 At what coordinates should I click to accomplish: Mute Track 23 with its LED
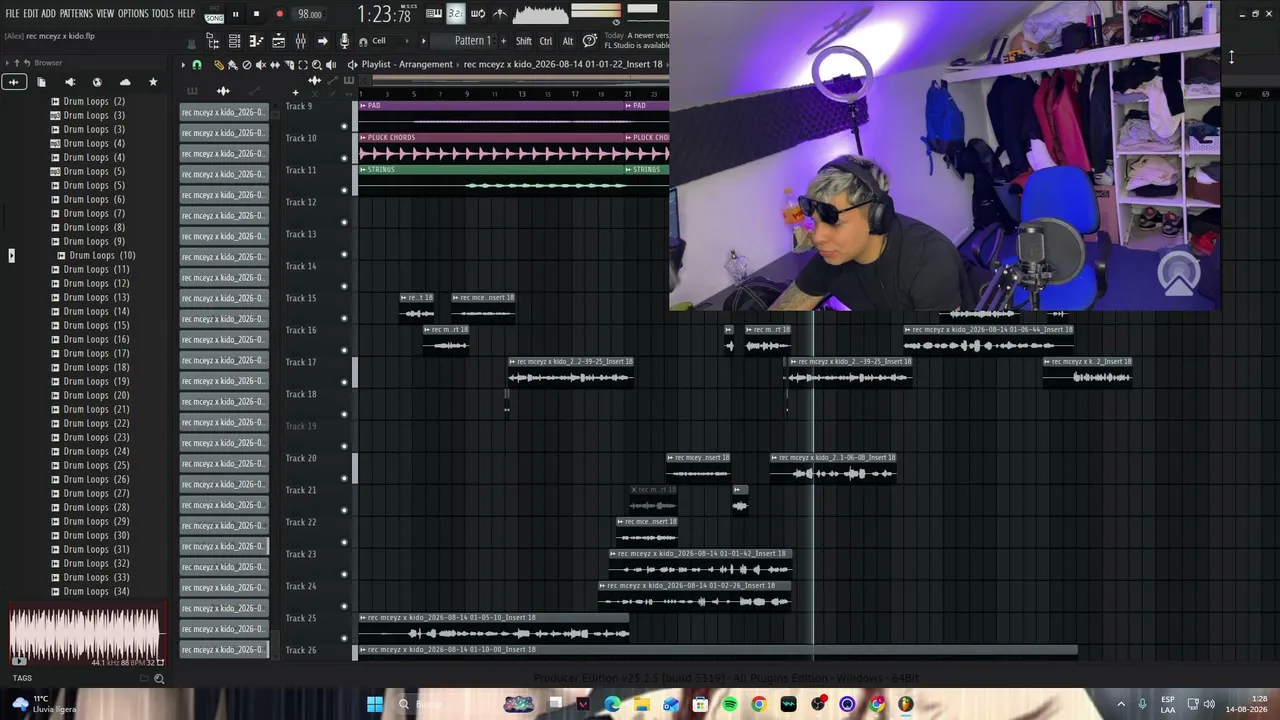[x=345, y=574]
